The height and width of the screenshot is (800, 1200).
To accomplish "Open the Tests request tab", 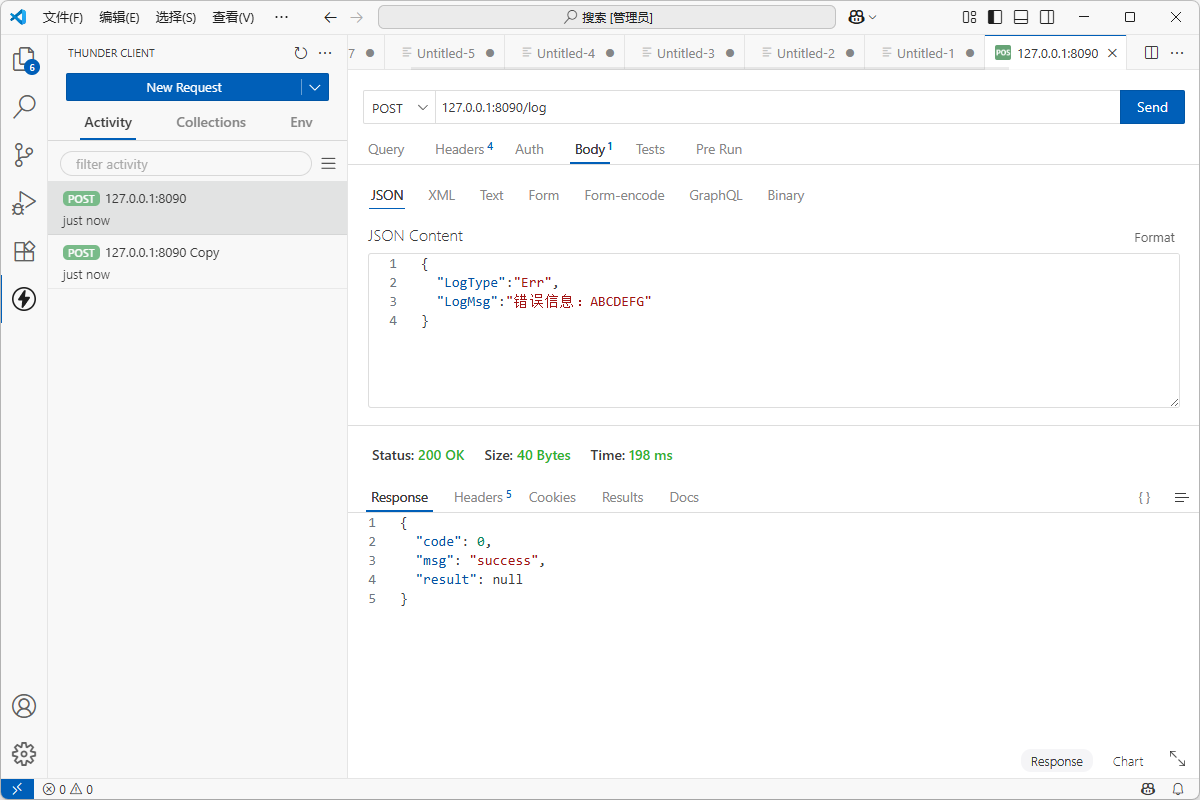I will [x=650, y=149].
